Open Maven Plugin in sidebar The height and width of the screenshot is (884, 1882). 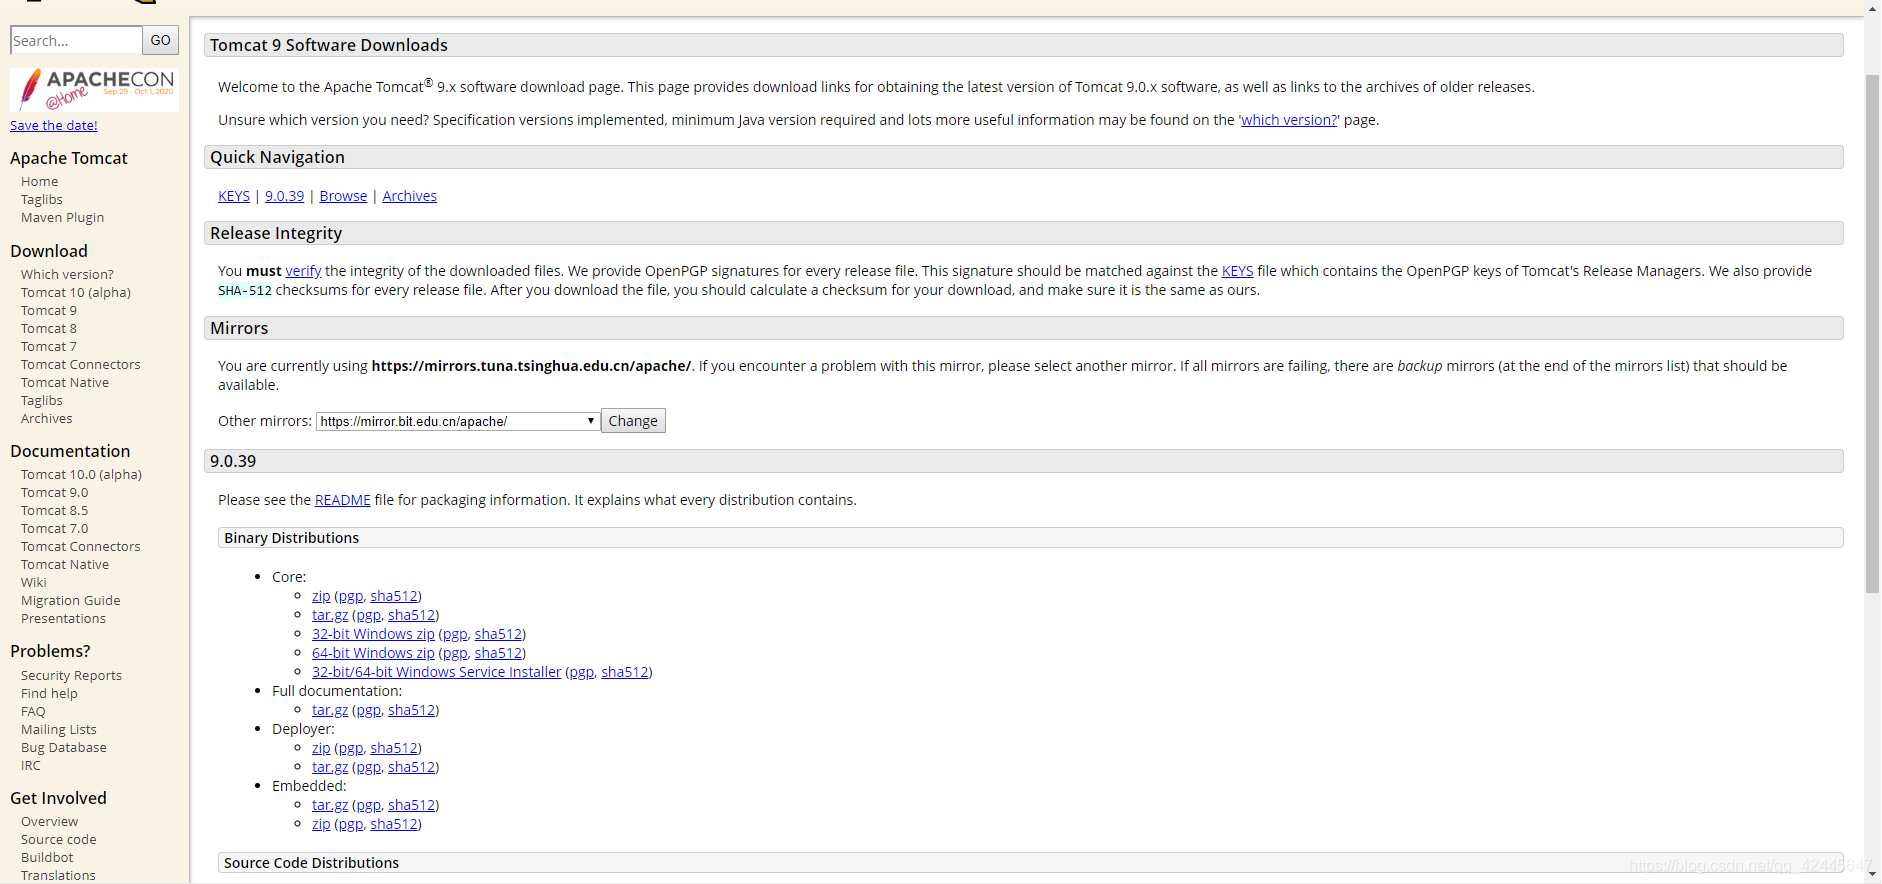click(x=62, y=218)
